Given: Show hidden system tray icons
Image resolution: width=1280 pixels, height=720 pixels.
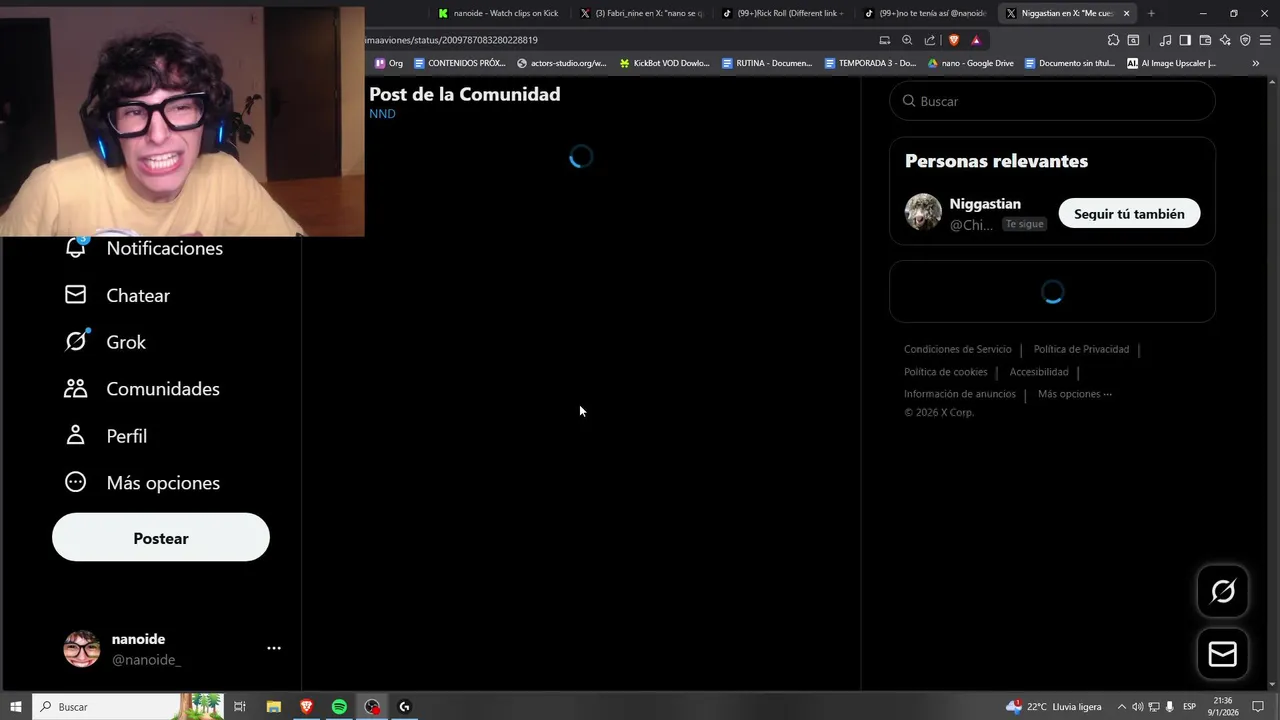Looking at the screenshot, I should (x=1121, y=707).
